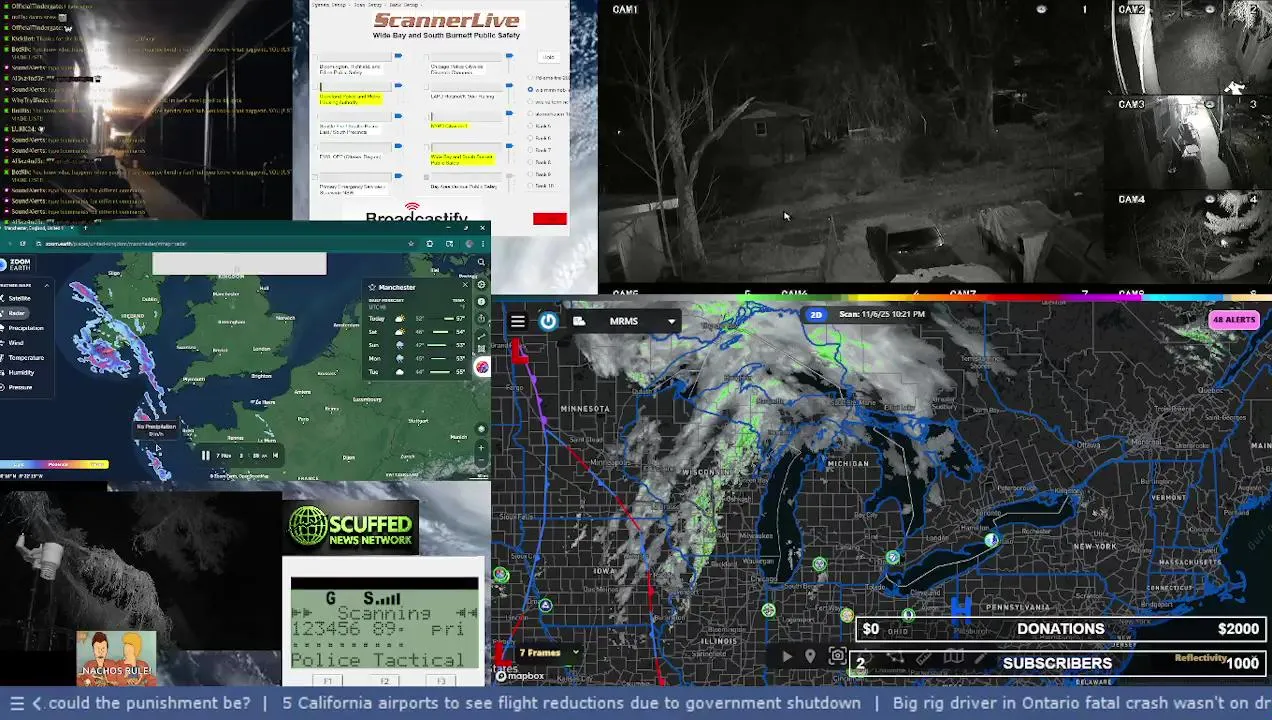Click the location pin icon on radar toolbar
Screen dimensions: 1272x720
[x=810, y=657]
